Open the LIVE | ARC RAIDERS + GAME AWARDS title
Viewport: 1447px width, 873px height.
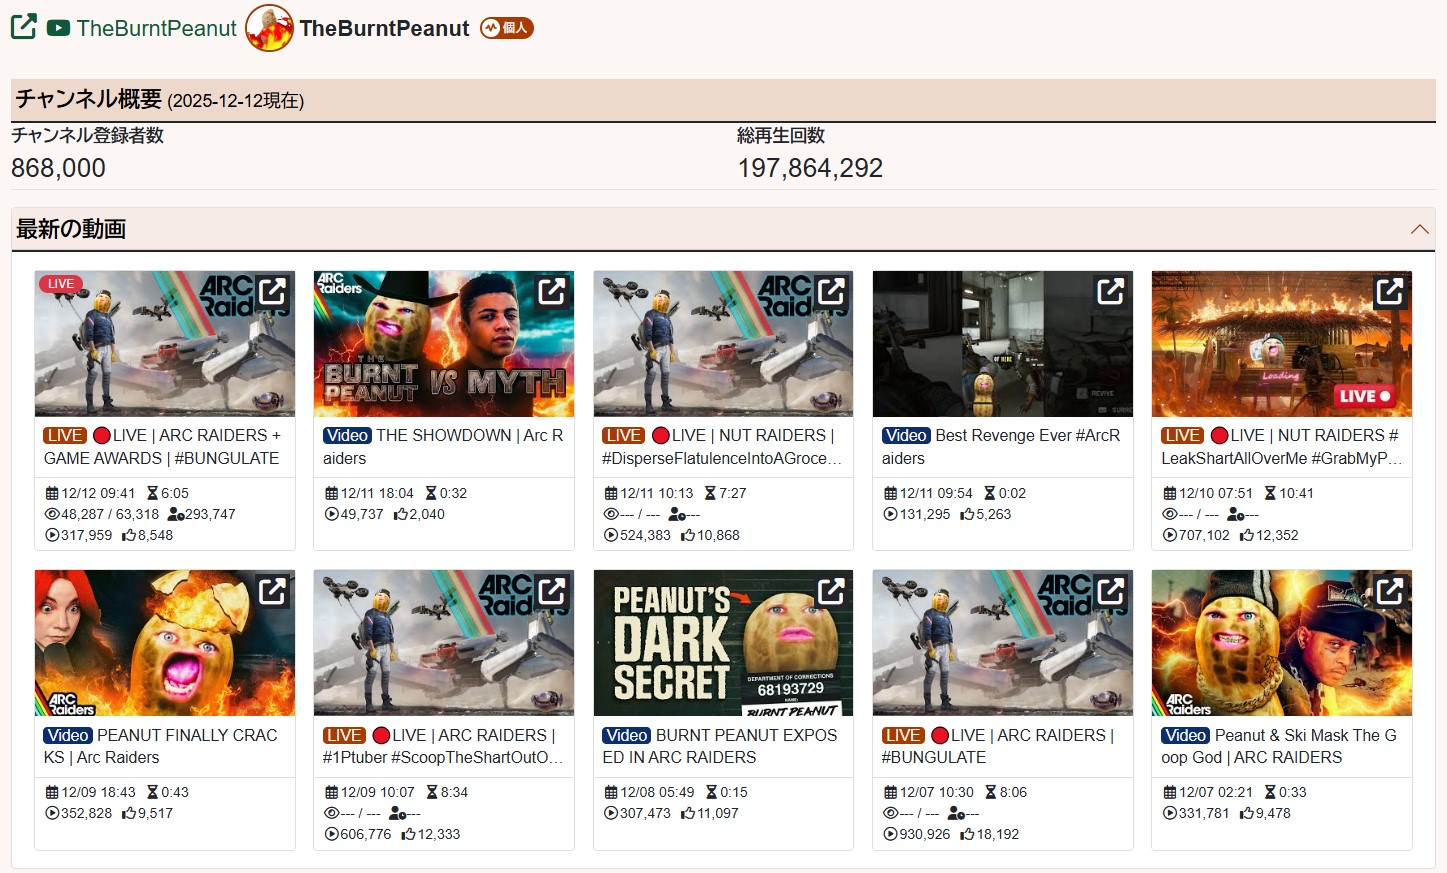[163, 447]
